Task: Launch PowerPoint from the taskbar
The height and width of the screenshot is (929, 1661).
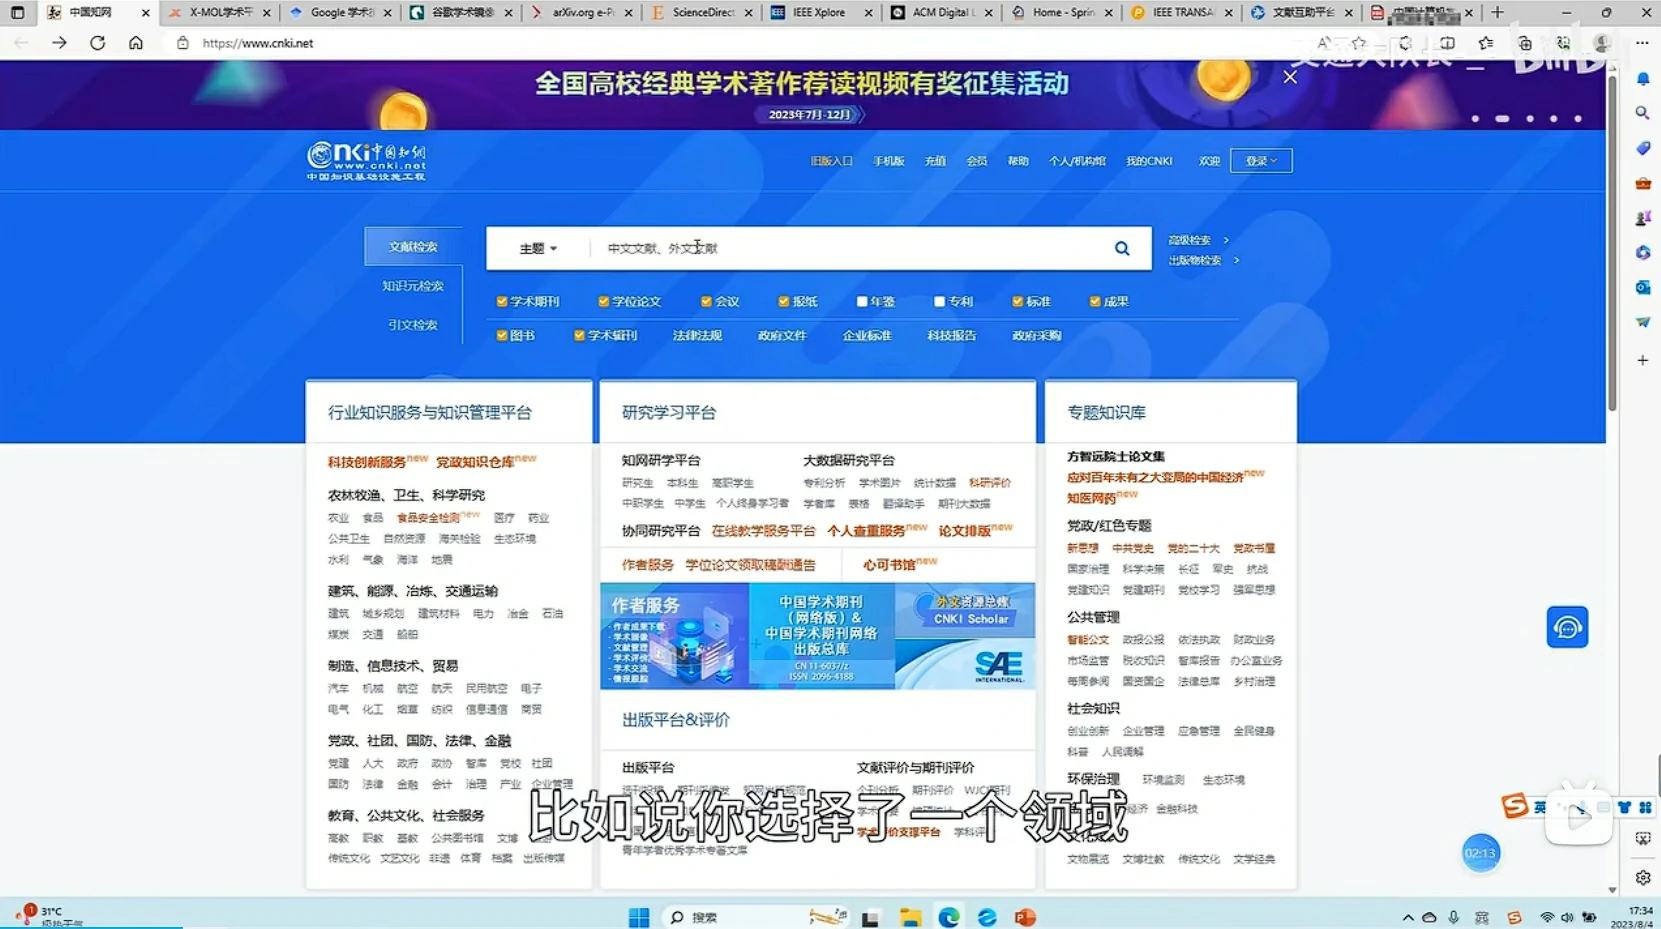Action: tap(1024, 917)
